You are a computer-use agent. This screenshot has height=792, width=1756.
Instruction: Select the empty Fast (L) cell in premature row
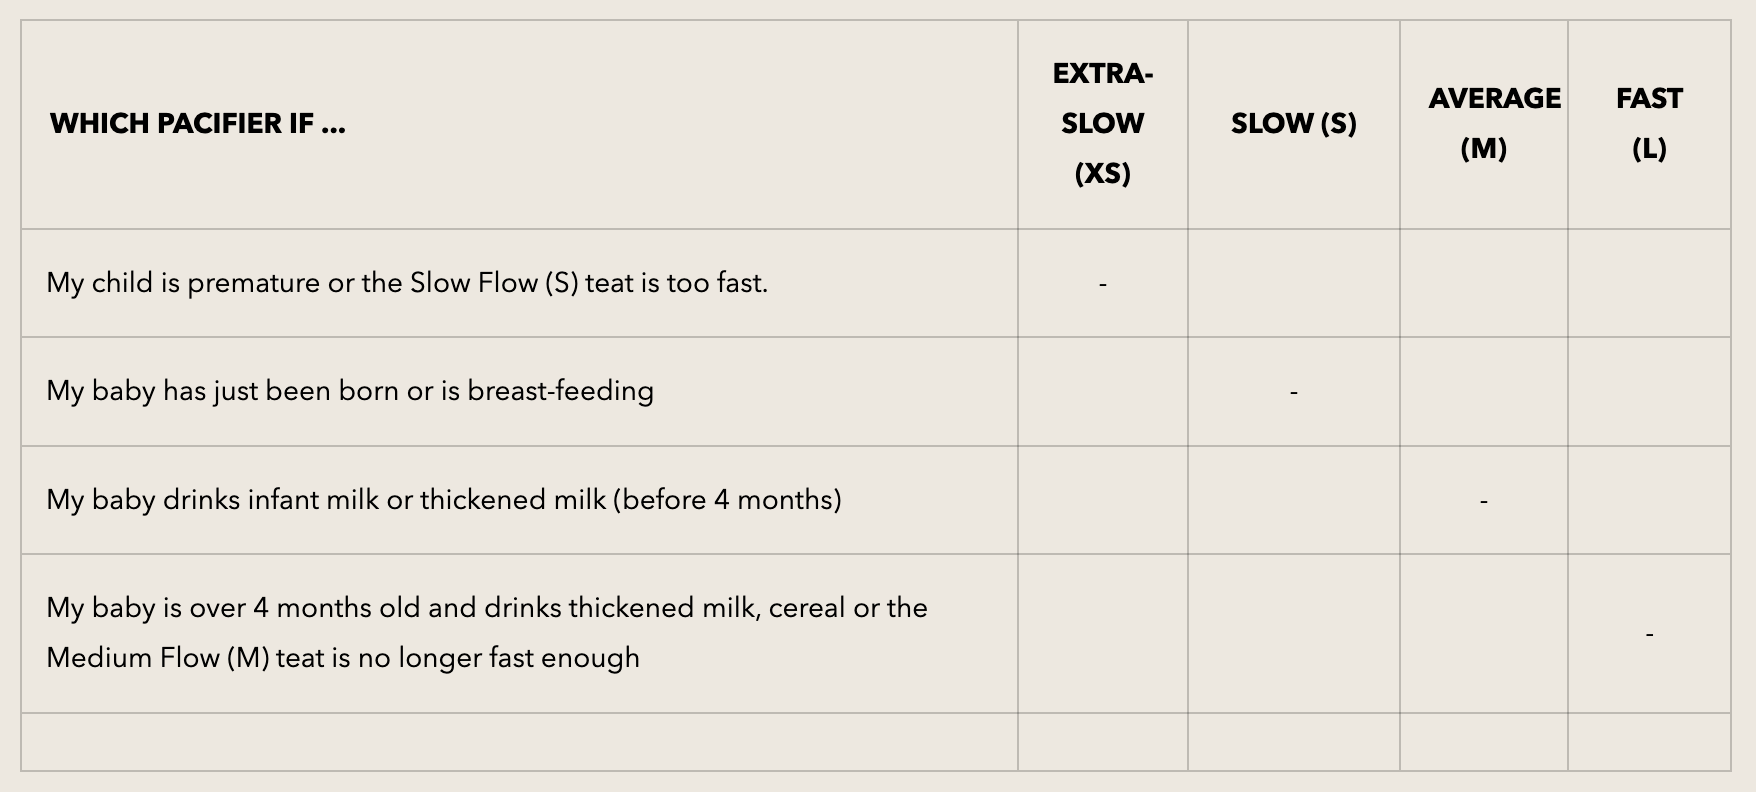point(1649,283)
